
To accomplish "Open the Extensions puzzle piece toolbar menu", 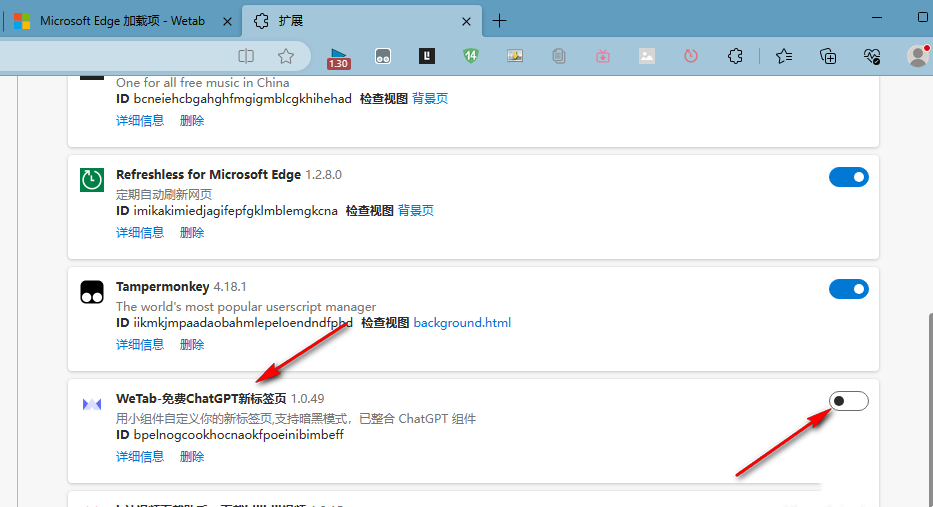I will click(735, 56).
